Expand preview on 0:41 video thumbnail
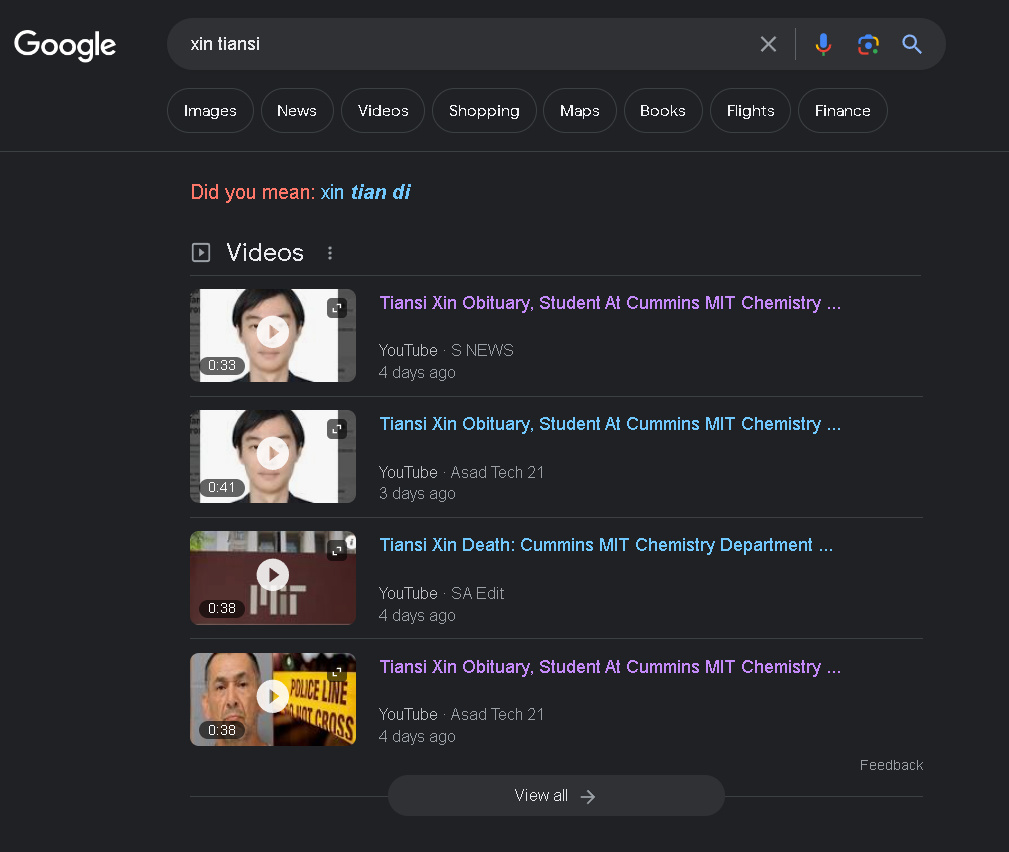The image size is (1009, 852). pos(337,429)
